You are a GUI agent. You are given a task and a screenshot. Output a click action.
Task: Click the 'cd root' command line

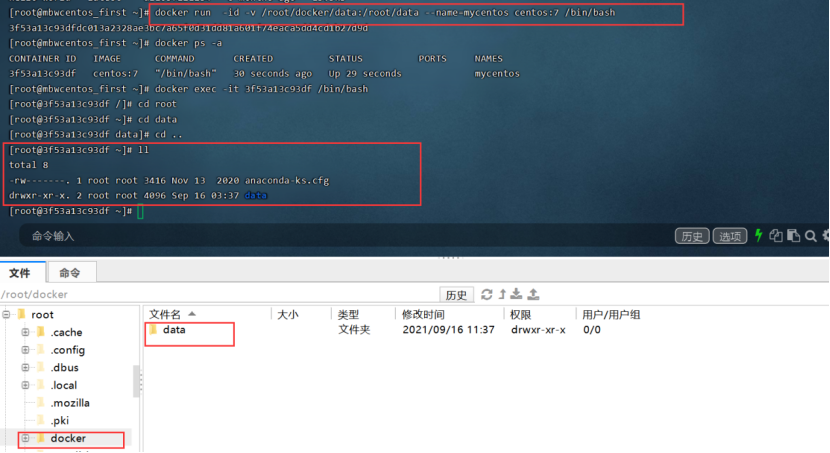[x=157, y=104]
